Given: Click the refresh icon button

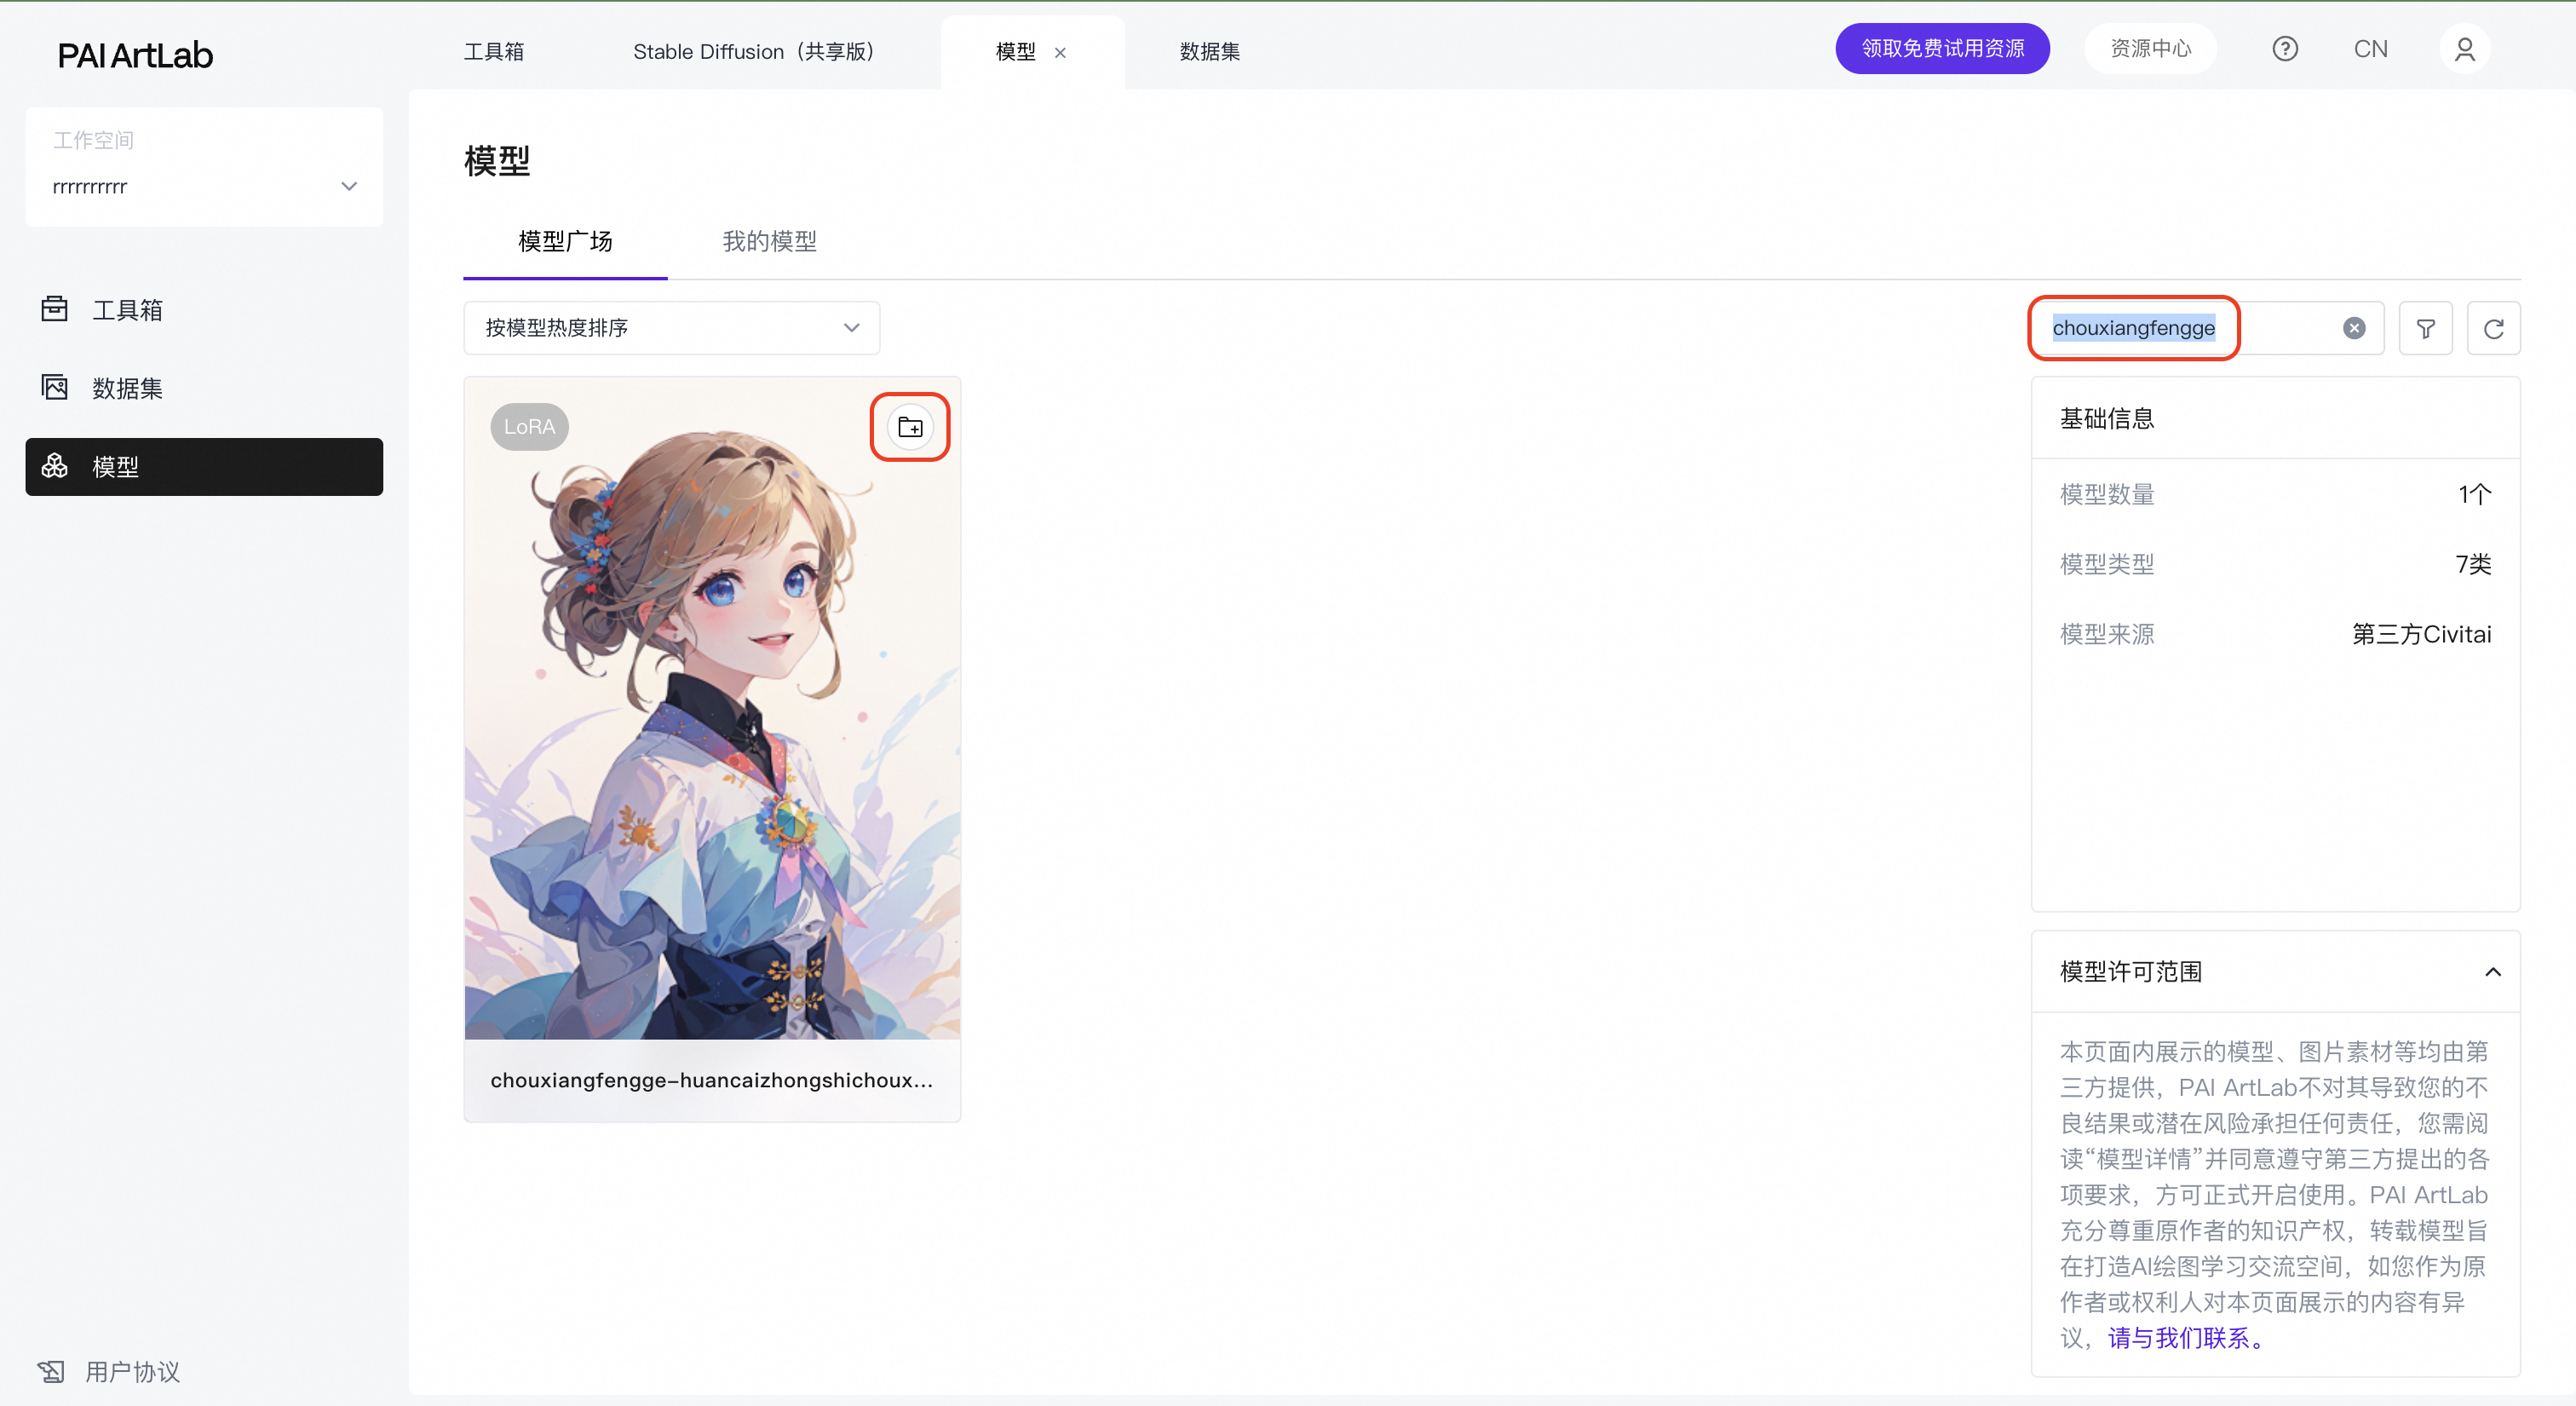Looking at the screenshot, I should [x=2493, y=328].
